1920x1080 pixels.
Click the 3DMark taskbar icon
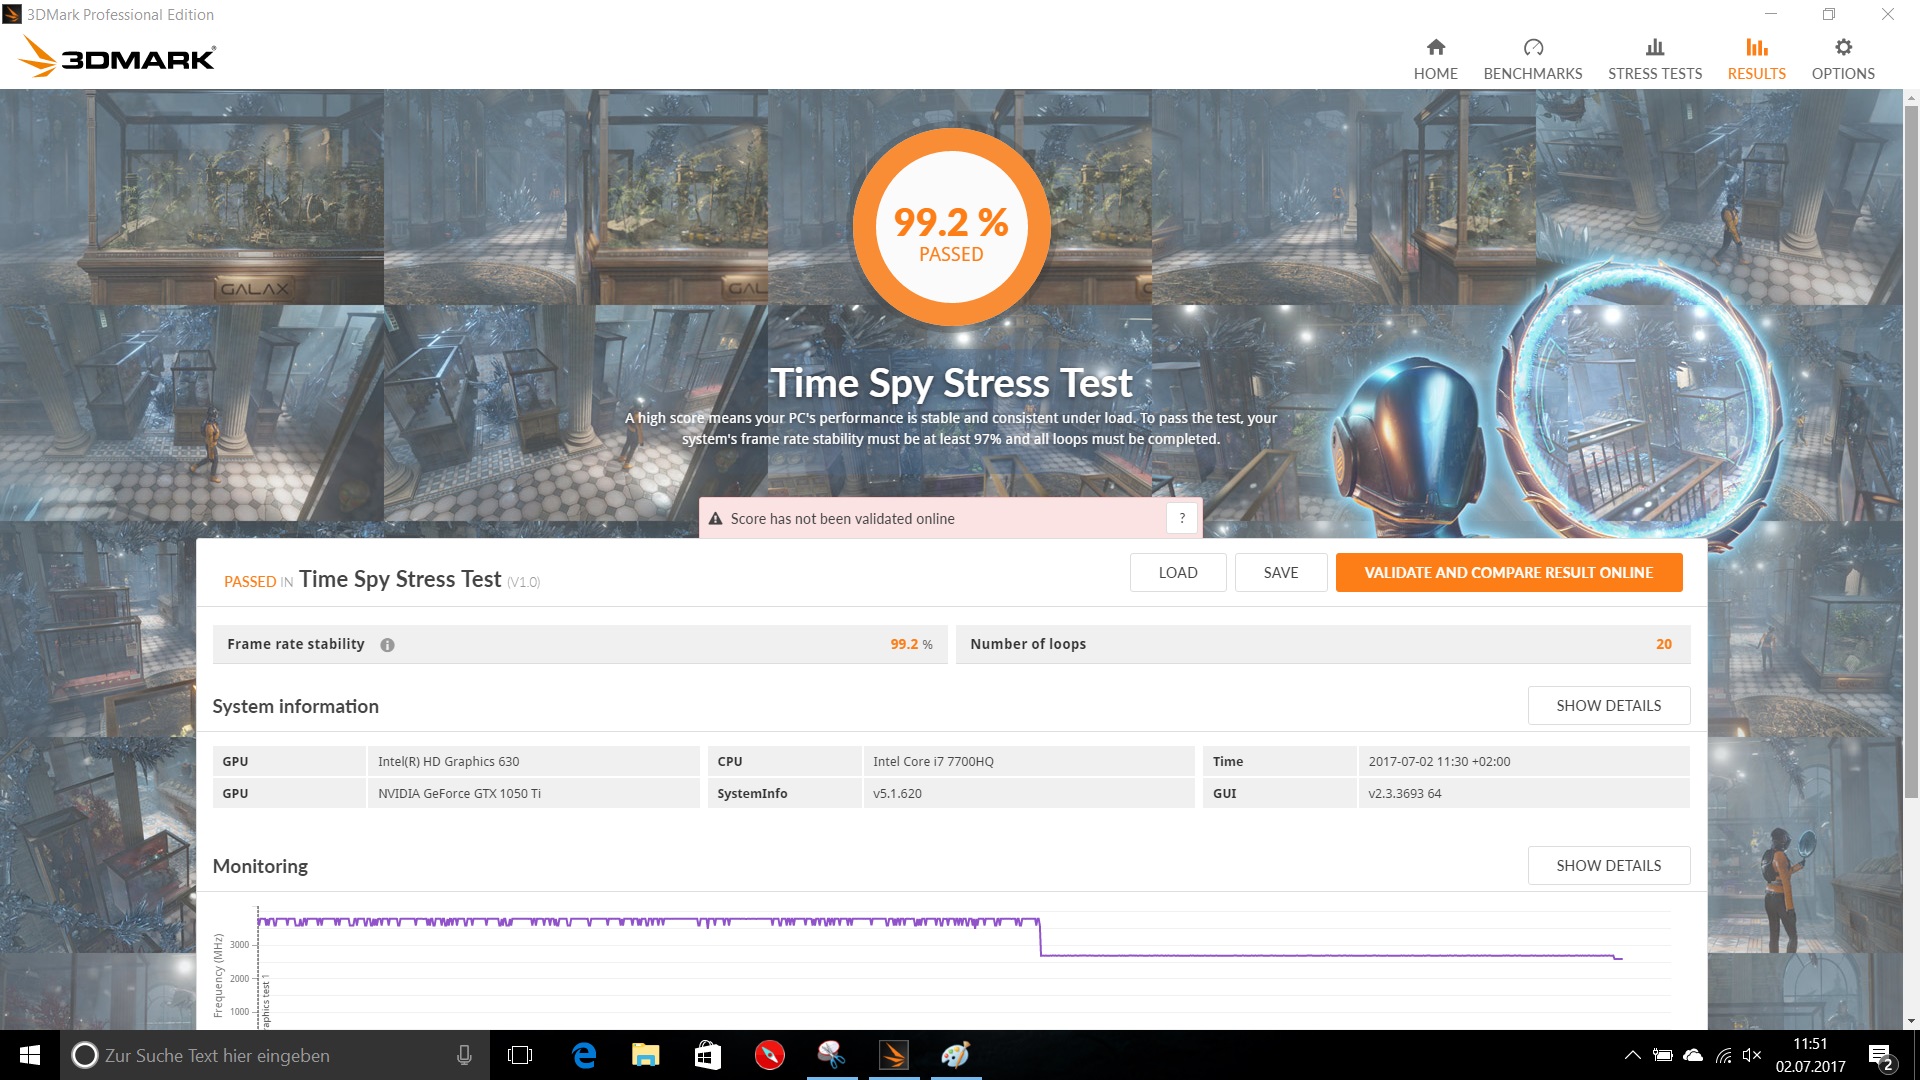(893, 1055)
